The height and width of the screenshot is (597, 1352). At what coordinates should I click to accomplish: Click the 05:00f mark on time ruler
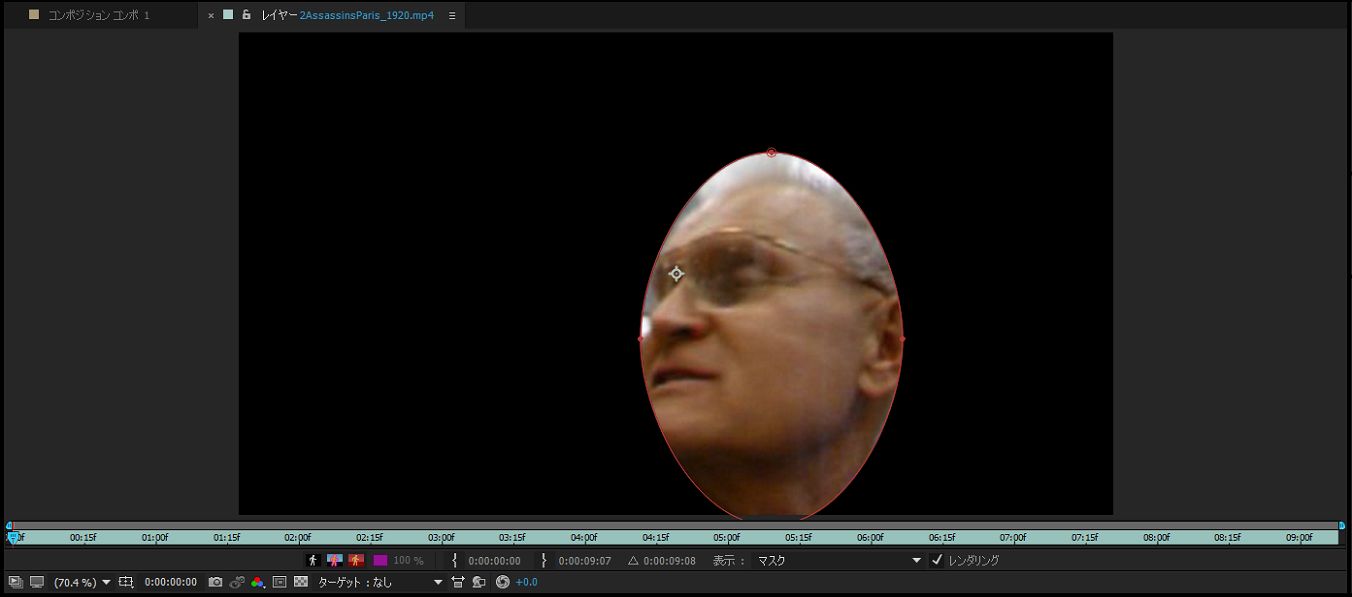pyautogui.click(x=727, y=537)
